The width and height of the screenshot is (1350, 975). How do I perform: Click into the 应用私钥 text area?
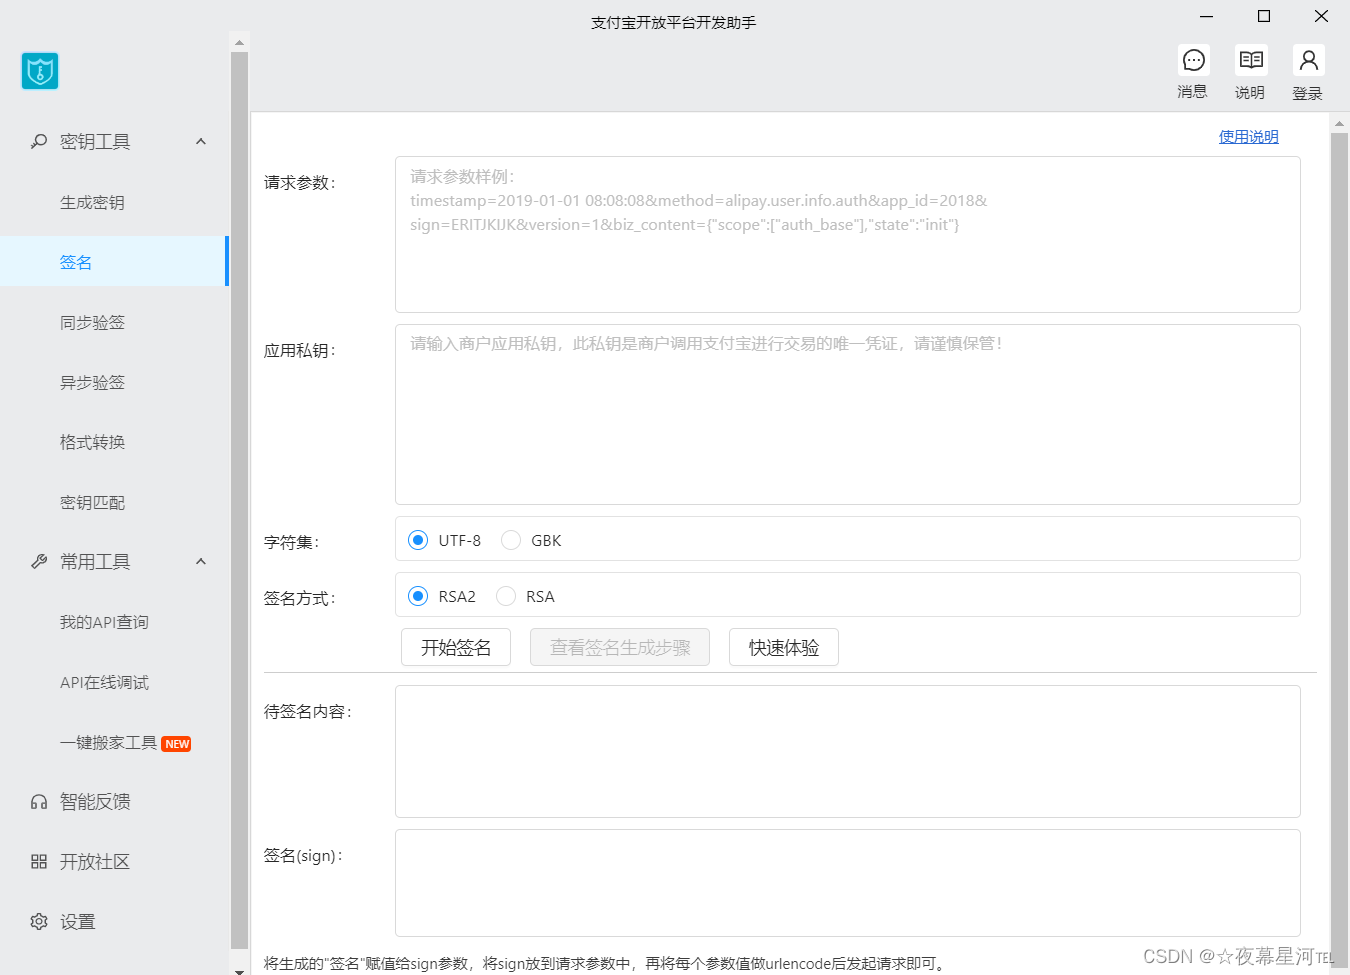point(848,414)
